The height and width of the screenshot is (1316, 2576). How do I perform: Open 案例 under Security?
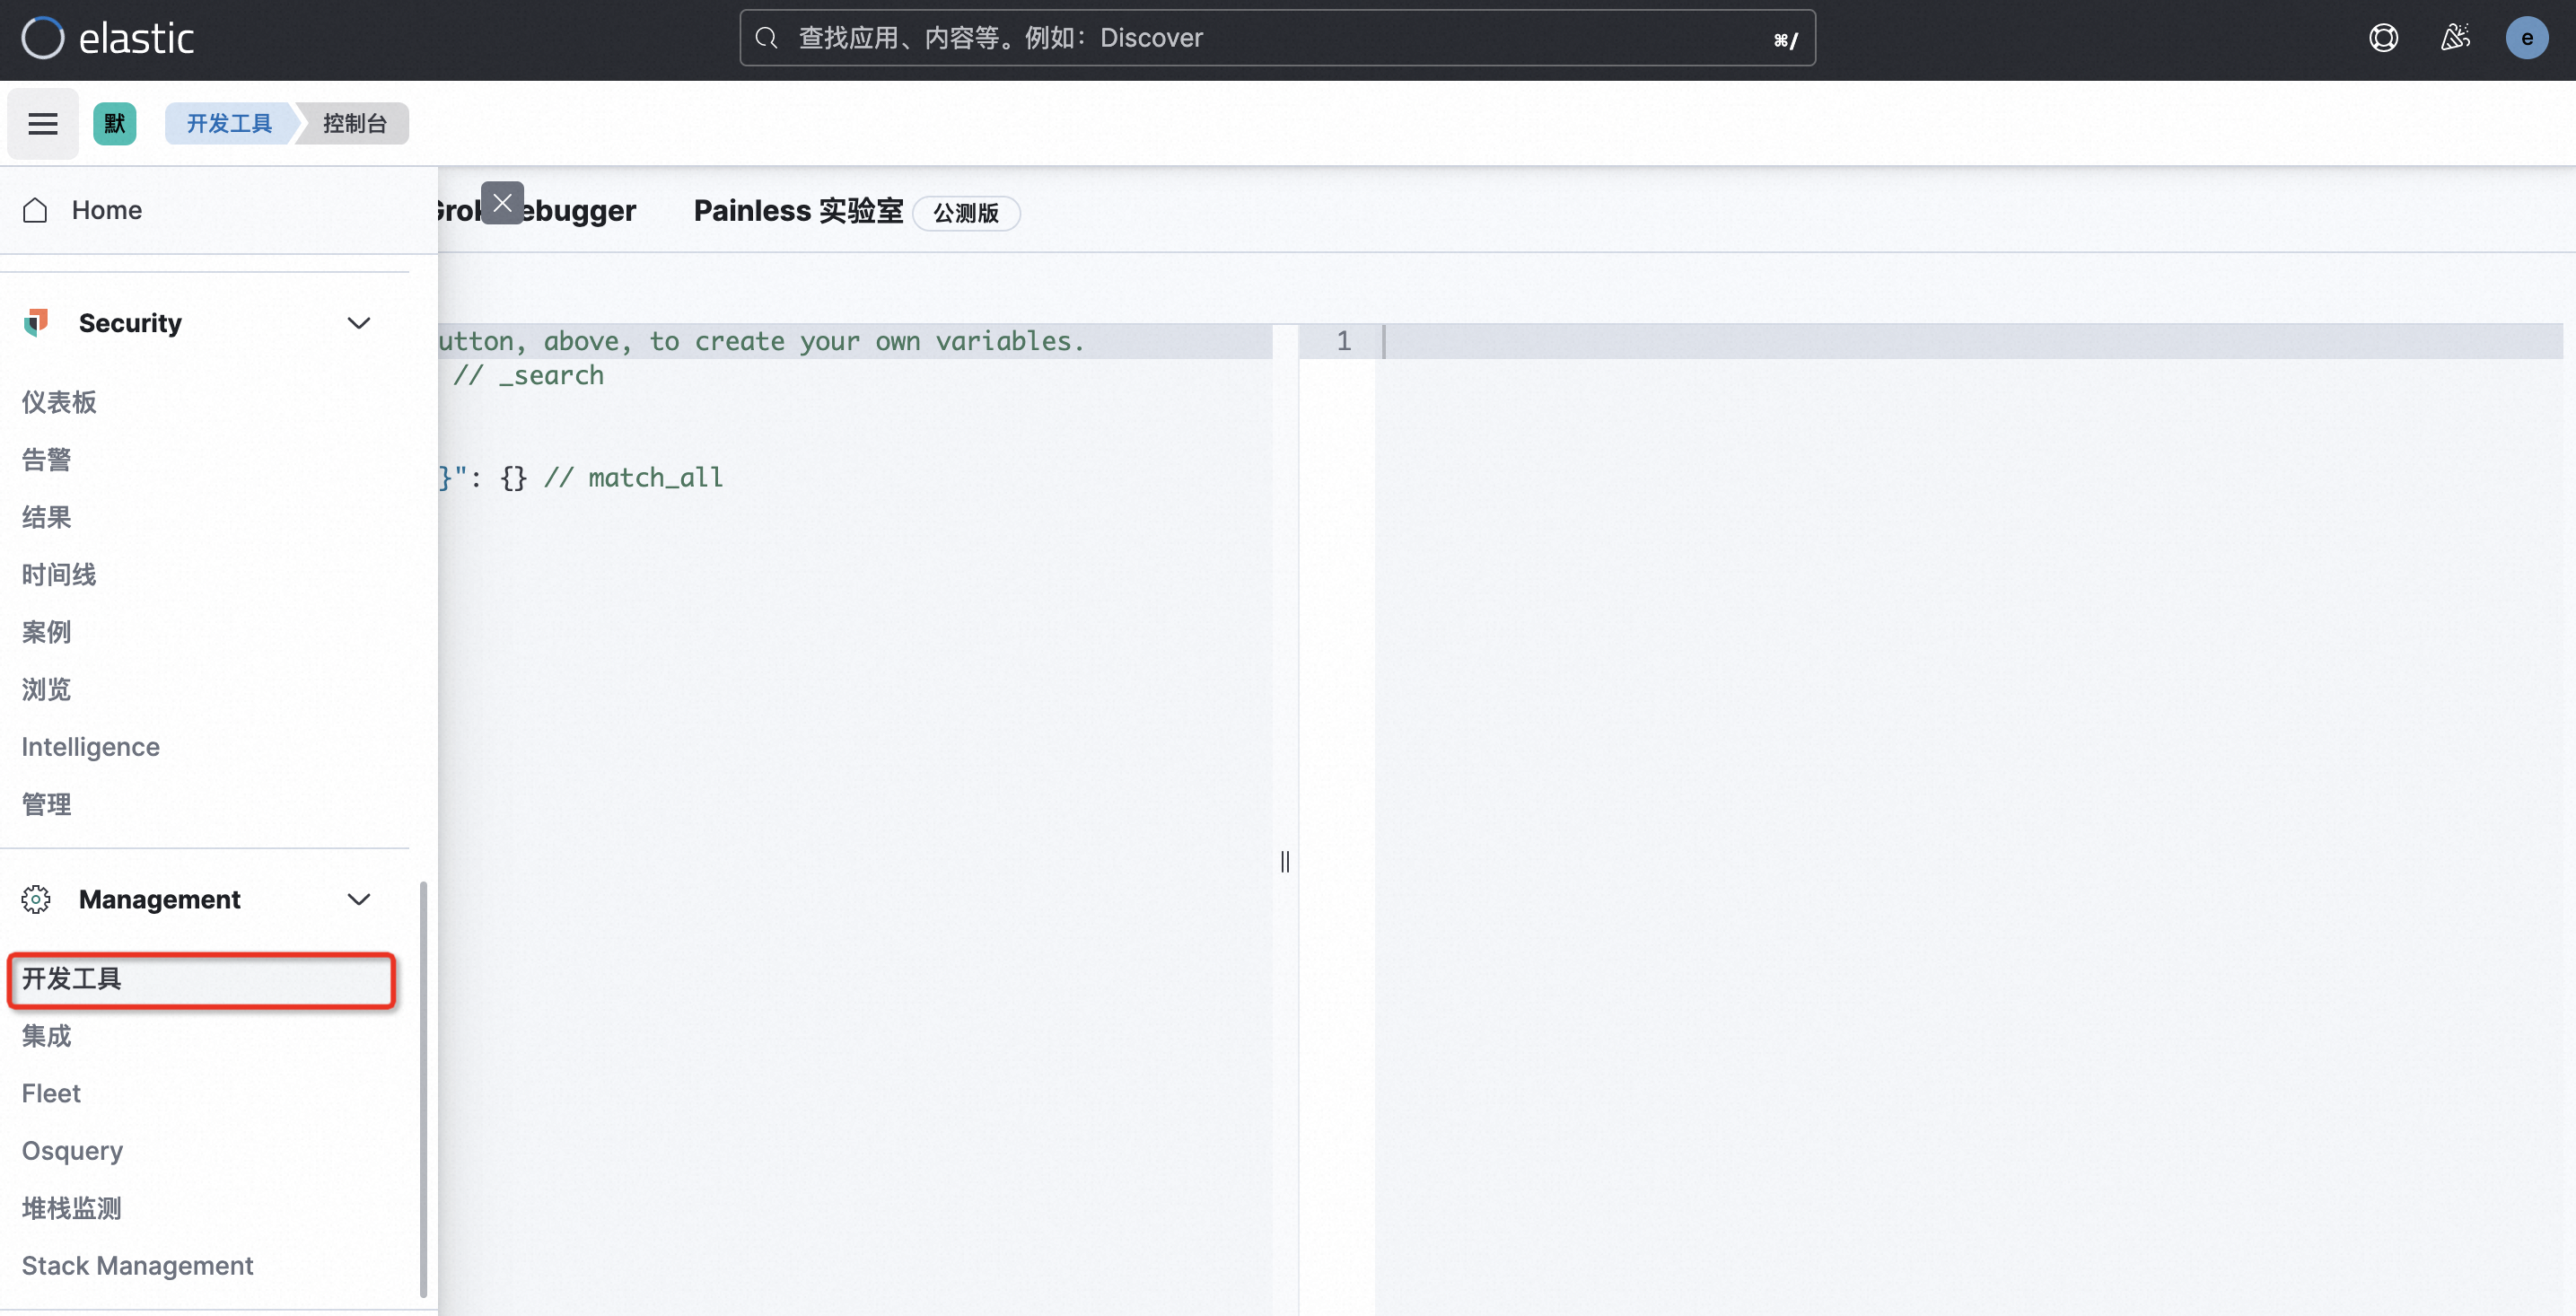pos(47,632)
